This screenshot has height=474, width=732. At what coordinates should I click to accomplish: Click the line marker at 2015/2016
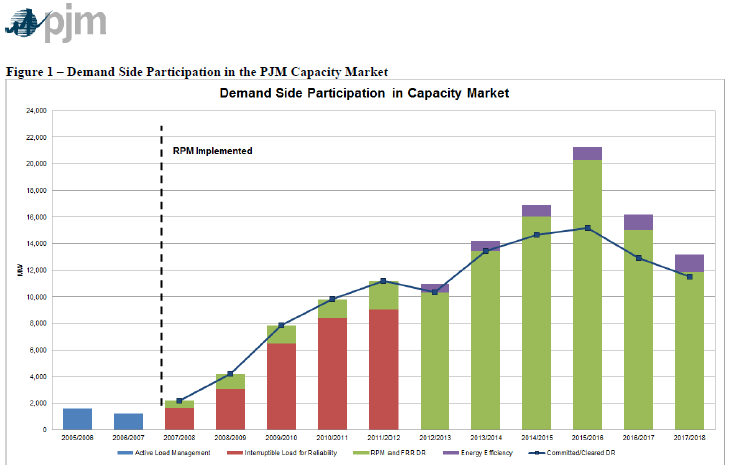tap(587, 228)
